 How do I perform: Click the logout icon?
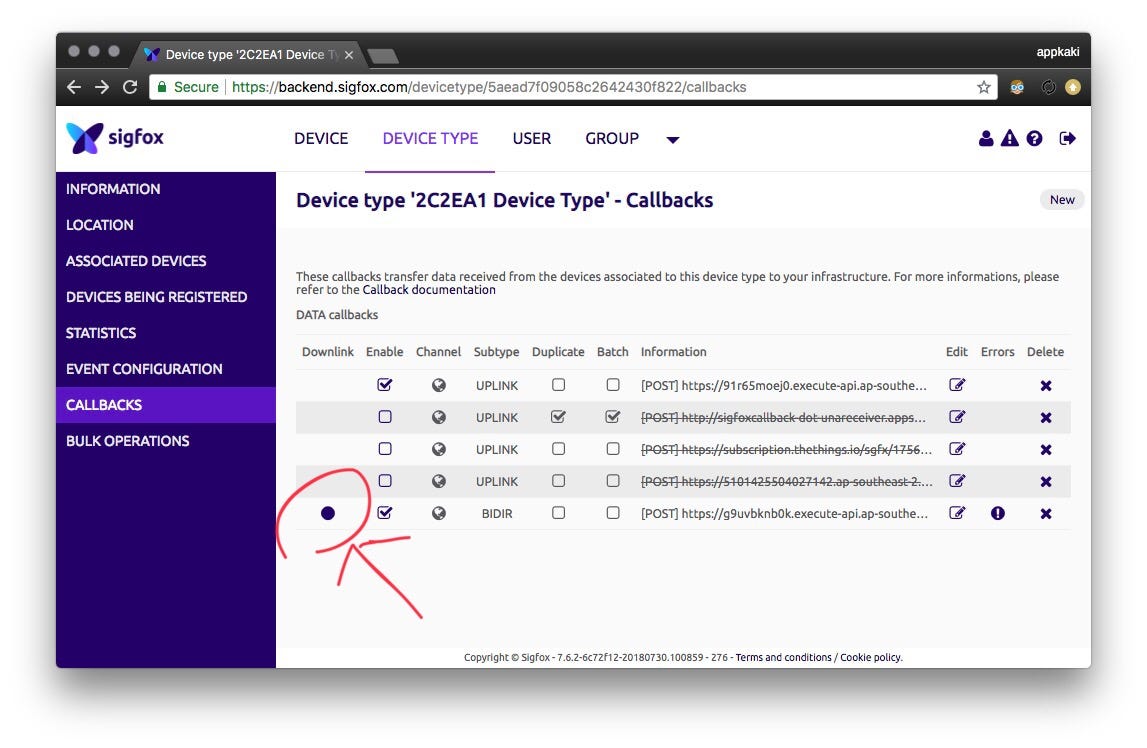[1067, 138]
